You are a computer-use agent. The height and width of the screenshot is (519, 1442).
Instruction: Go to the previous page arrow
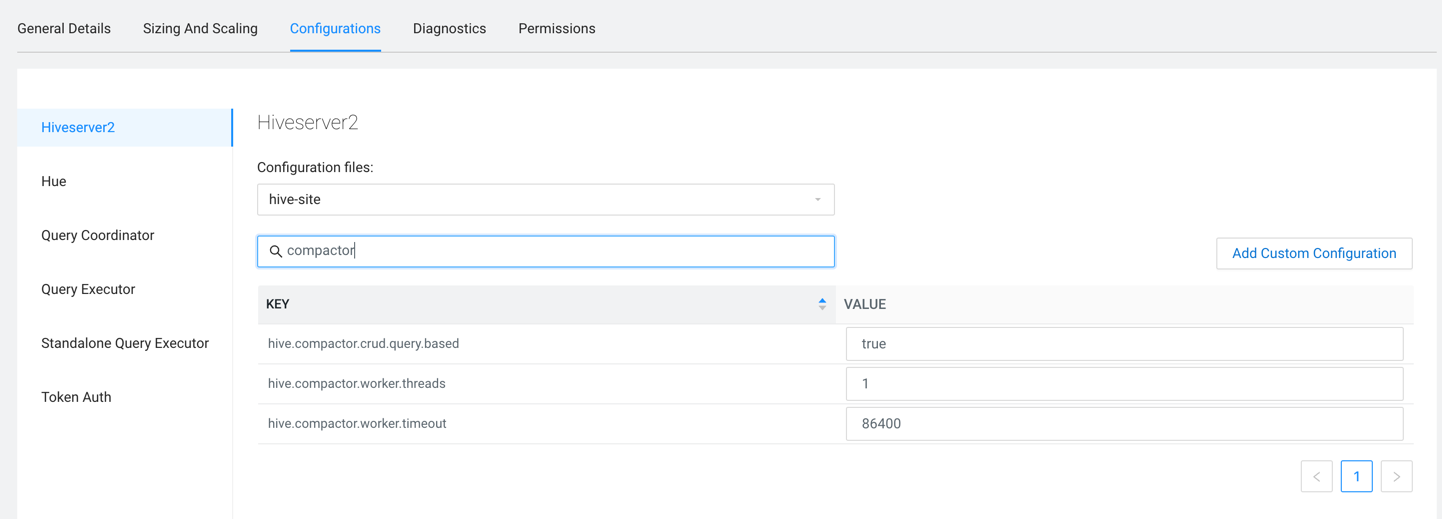tap(1316, 477)
